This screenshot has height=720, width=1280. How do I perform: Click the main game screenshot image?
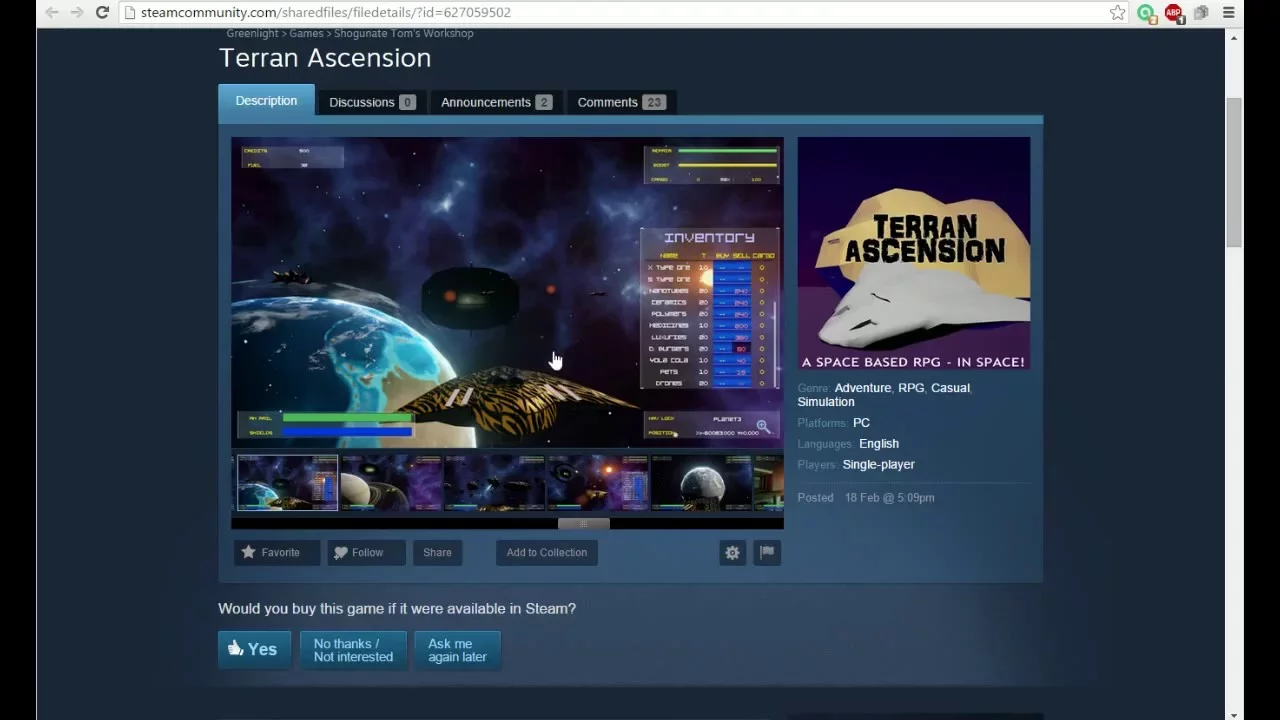pos(507,292)
